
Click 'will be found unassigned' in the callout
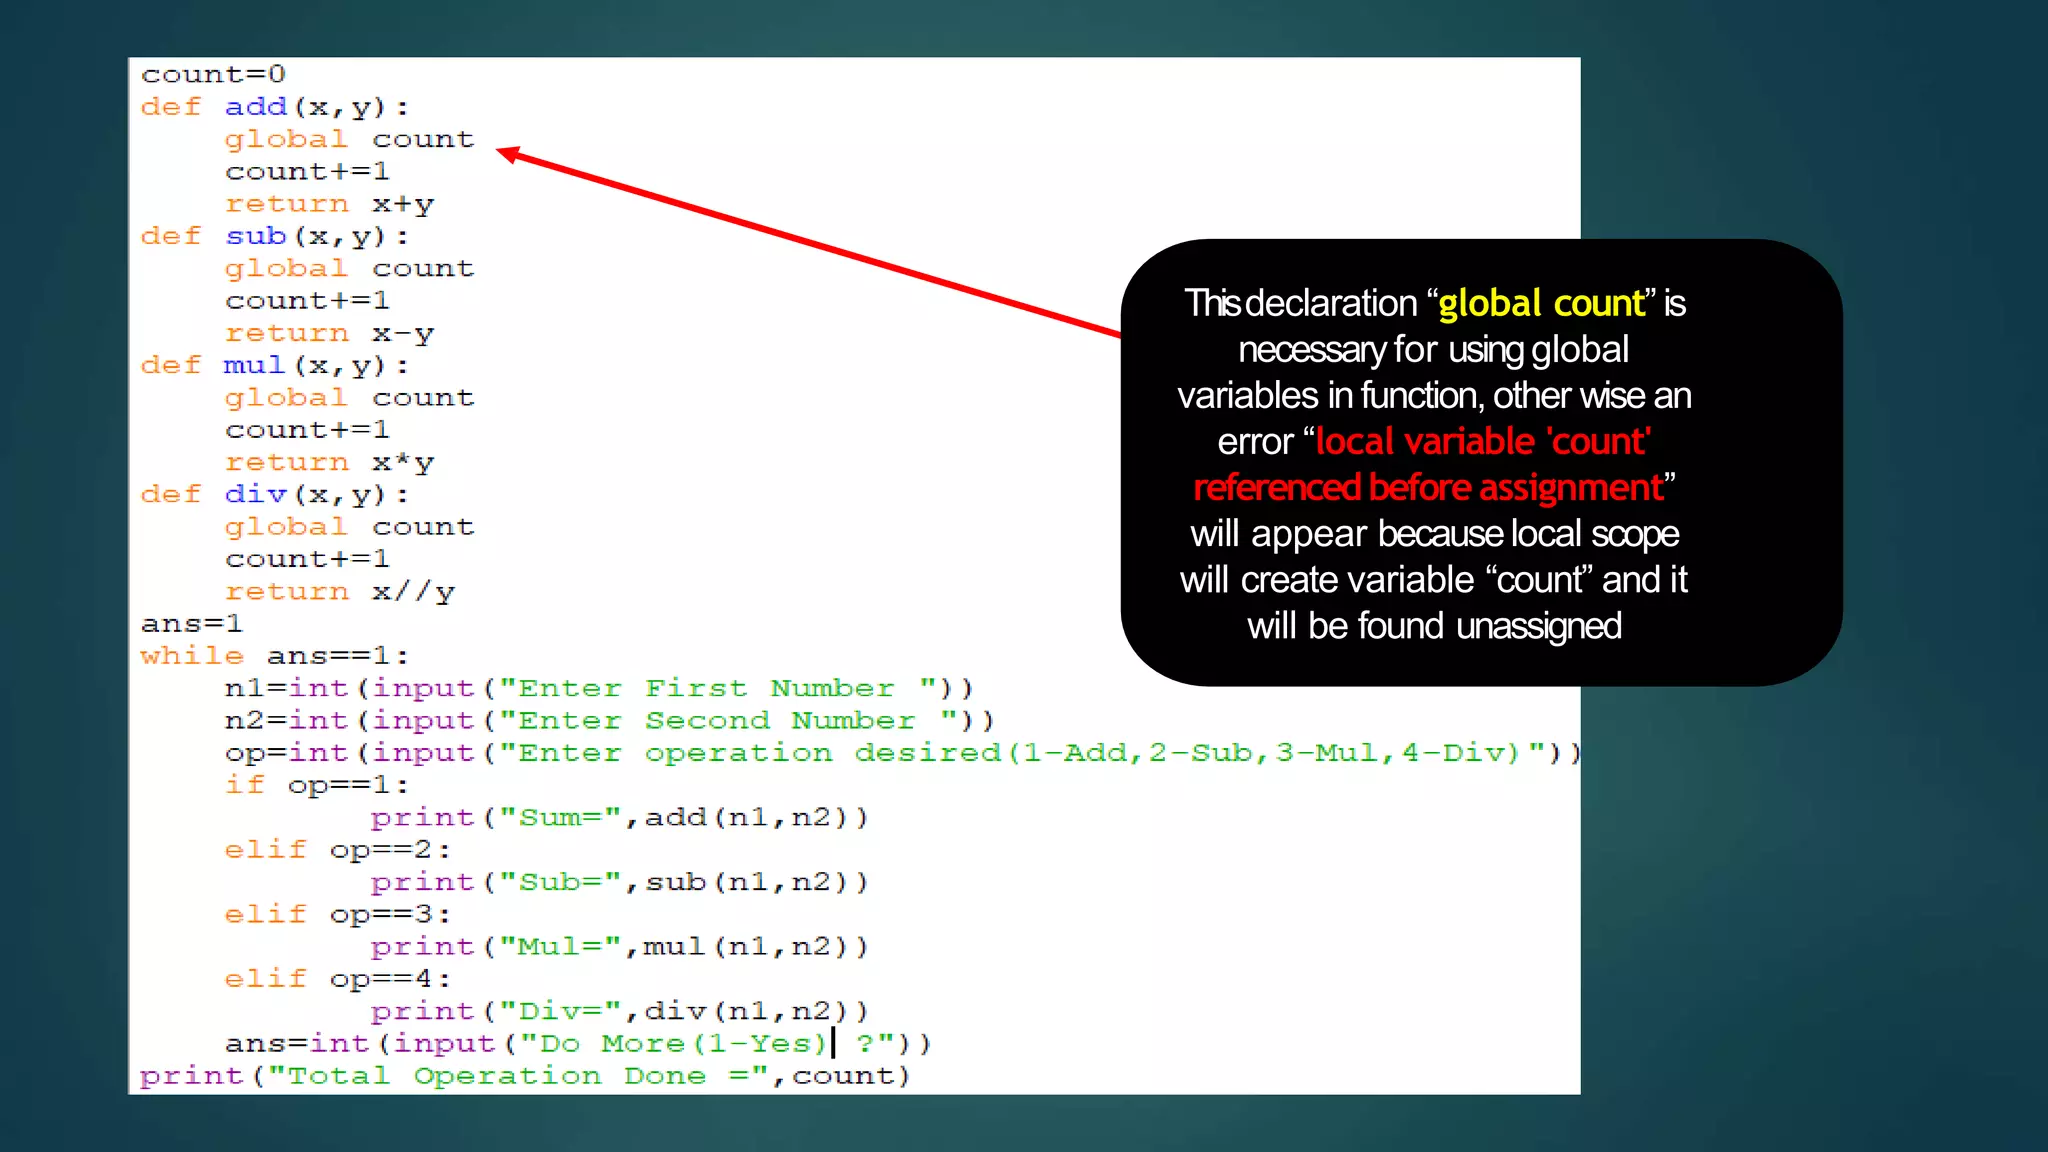click(x=1434, y=626)
